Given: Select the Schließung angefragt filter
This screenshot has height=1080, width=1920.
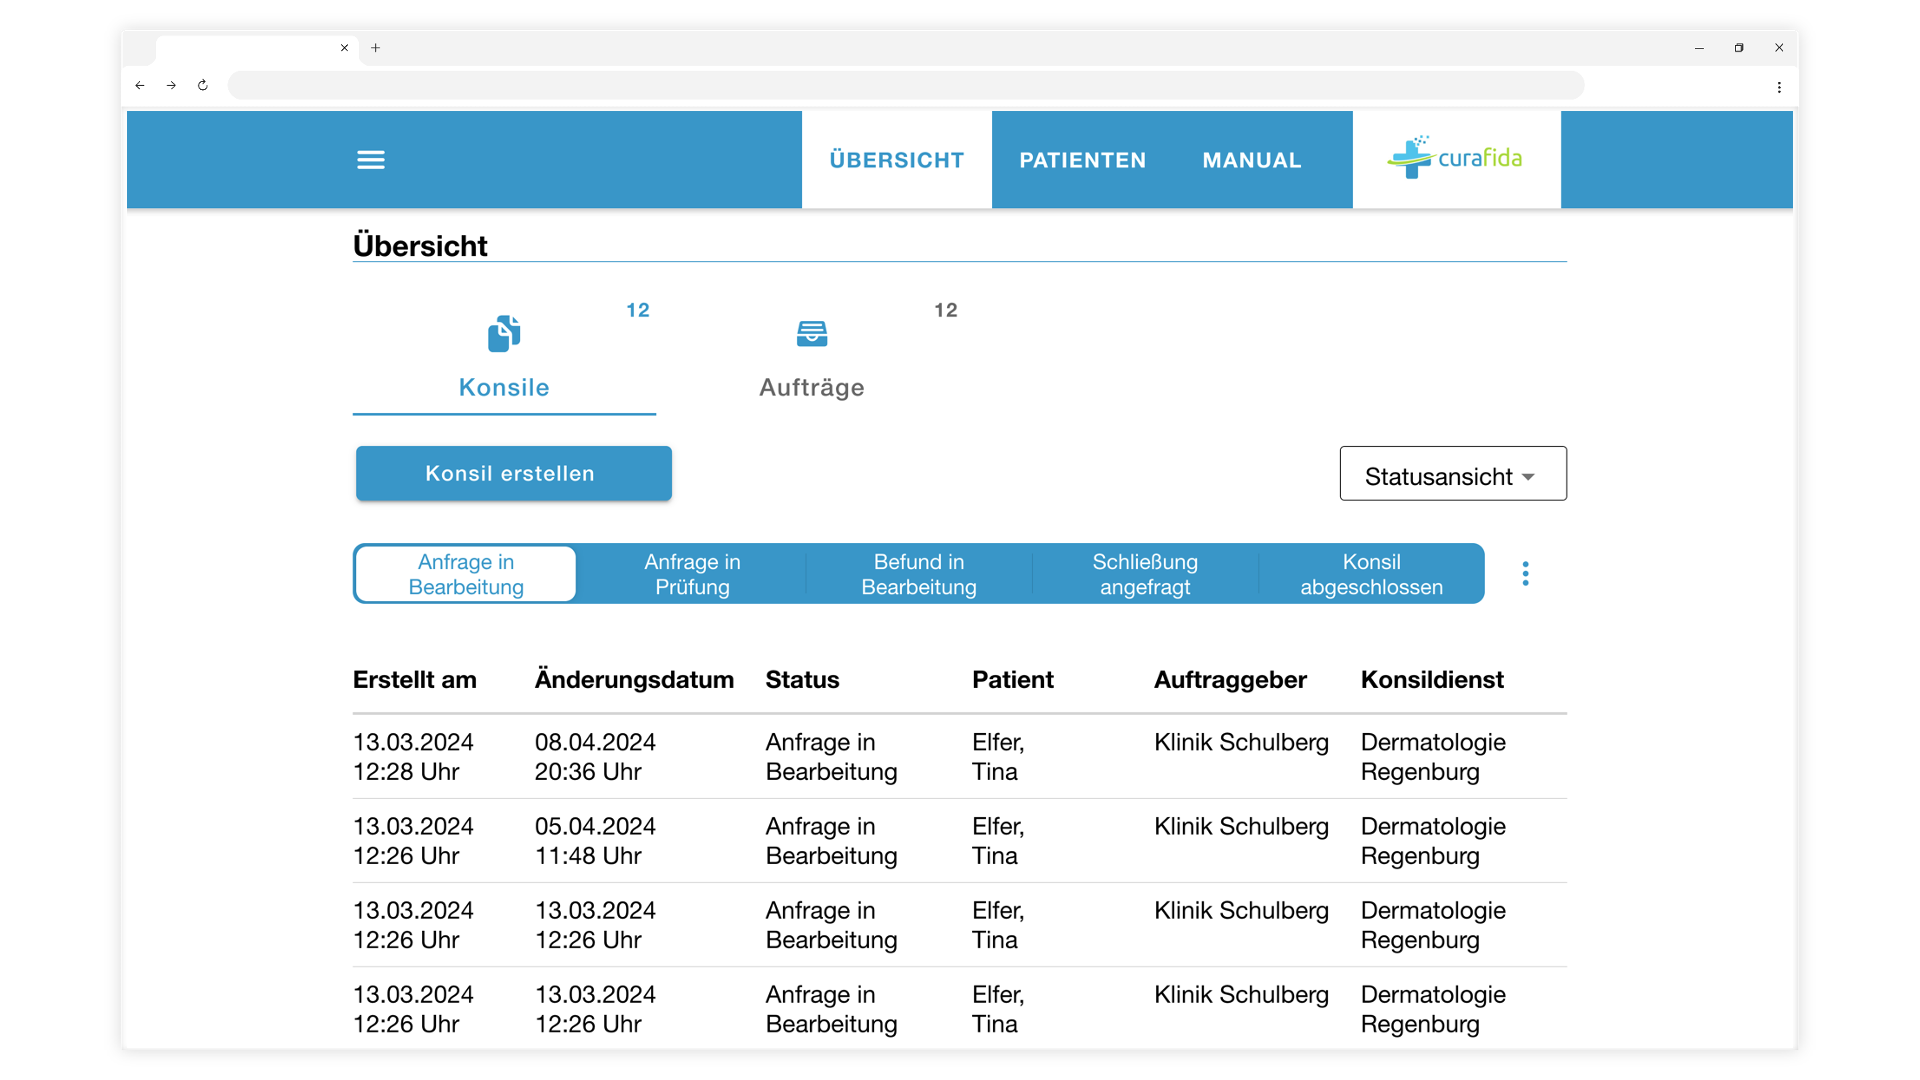Looking at the screenshot, I should coord(1145,574).
